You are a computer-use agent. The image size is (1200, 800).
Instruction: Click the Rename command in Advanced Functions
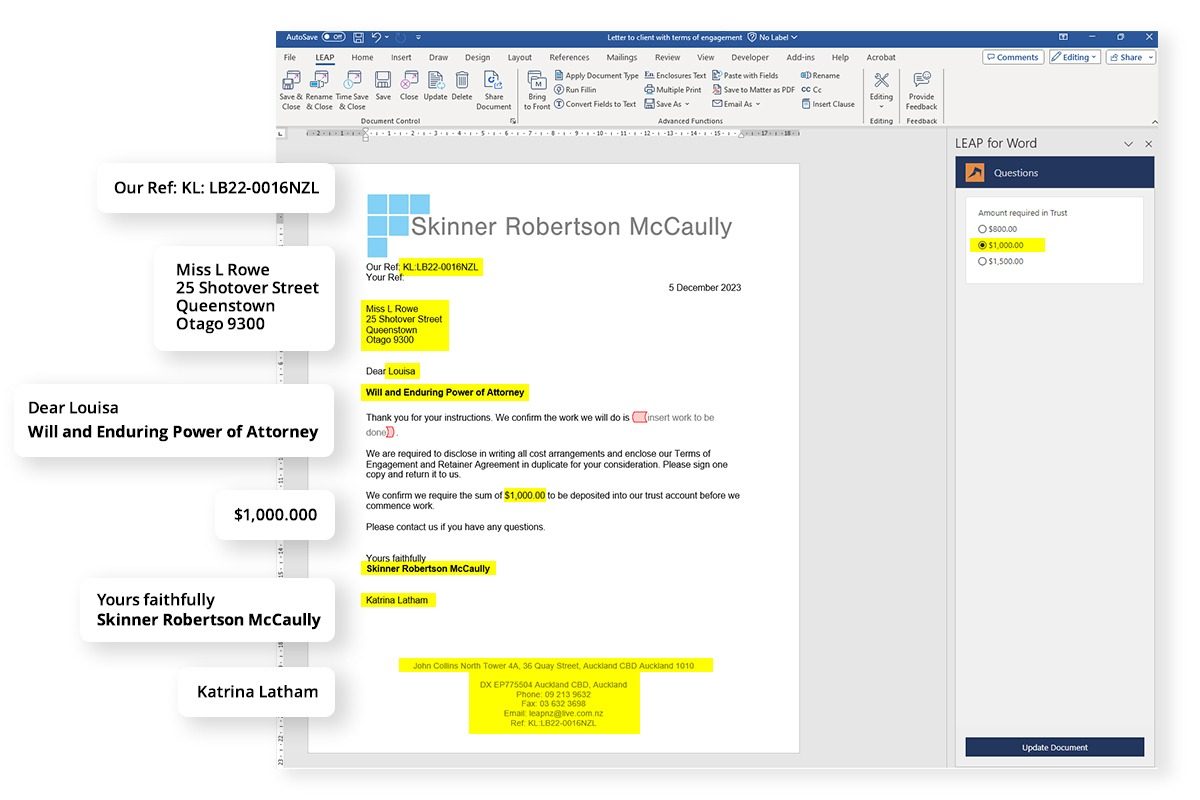pyautogui.click(x=820, y=76)
